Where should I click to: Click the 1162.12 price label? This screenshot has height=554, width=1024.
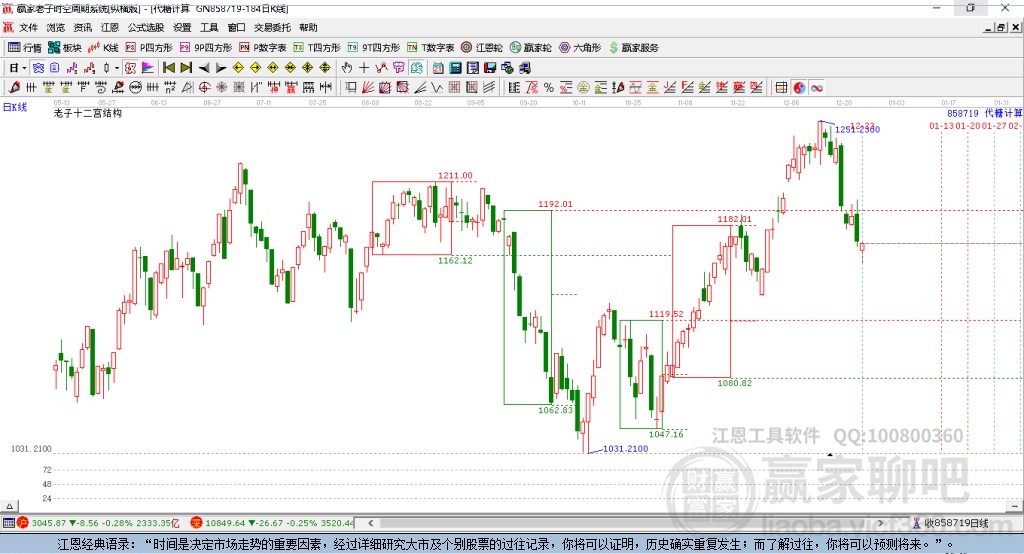[455, 261]
